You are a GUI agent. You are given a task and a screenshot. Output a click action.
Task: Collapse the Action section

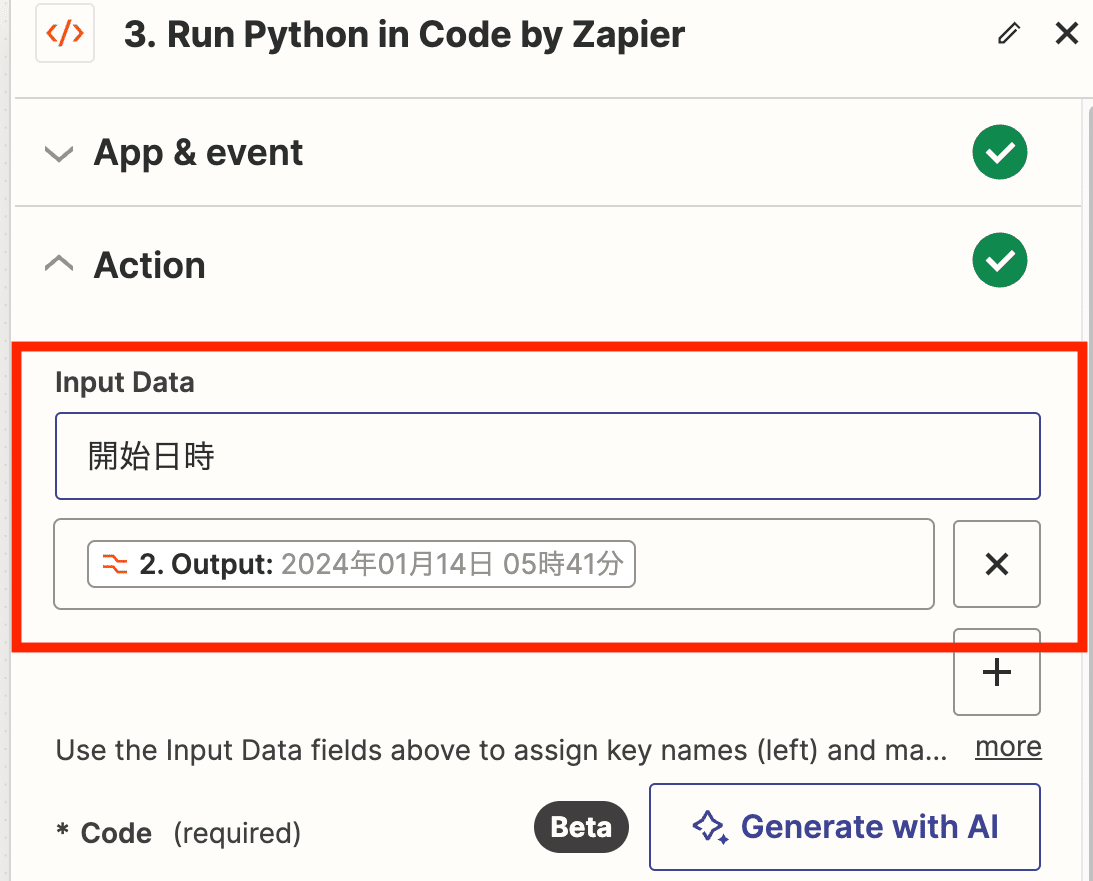point(59,263)
